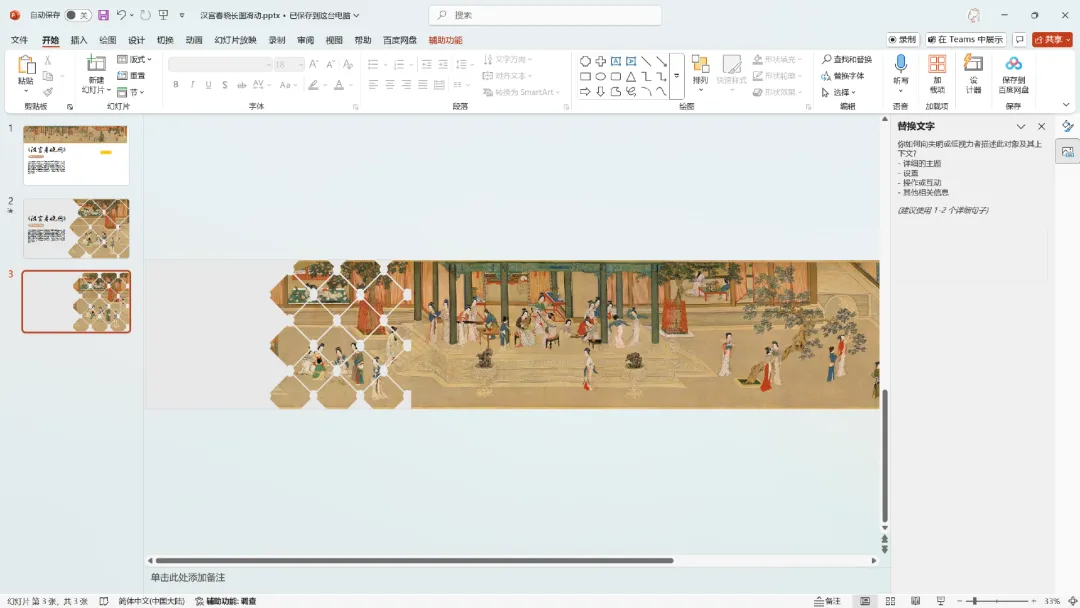The image size is (1080, 608).
Task: Open the font size dropdown
Action: click(300, 64)
